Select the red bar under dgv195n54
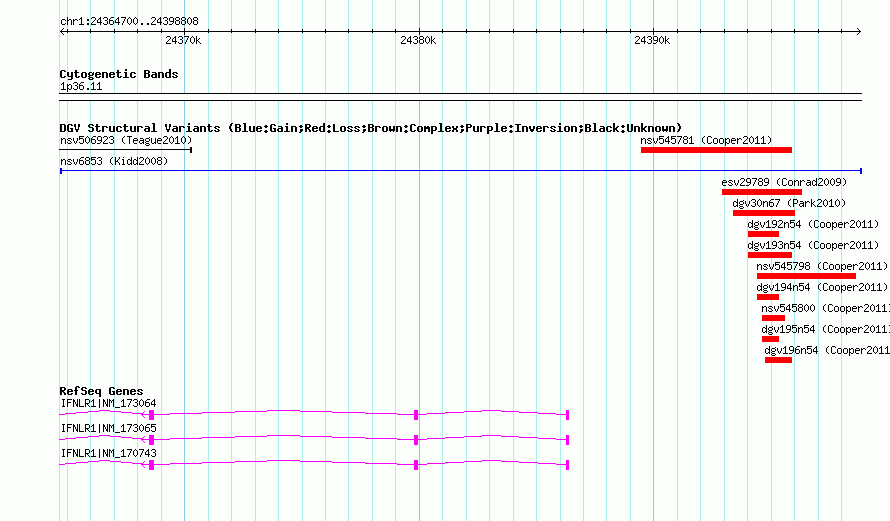Viewport: 890px width, 521px height. coord(770,339)
